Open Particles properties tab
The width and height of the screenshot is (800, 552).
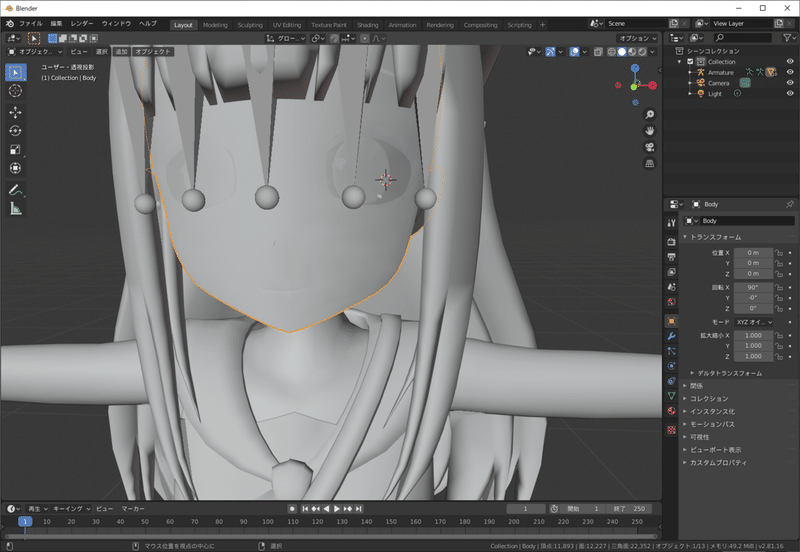click(x=671, y=351)
